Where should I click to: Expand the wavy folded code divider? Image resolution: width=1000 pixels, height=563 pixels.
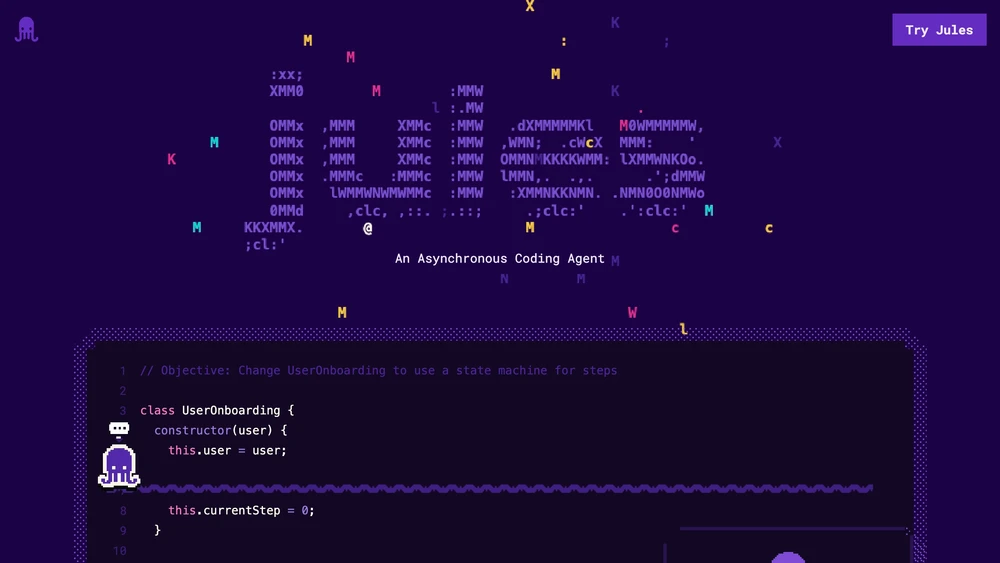click(506, 488)
